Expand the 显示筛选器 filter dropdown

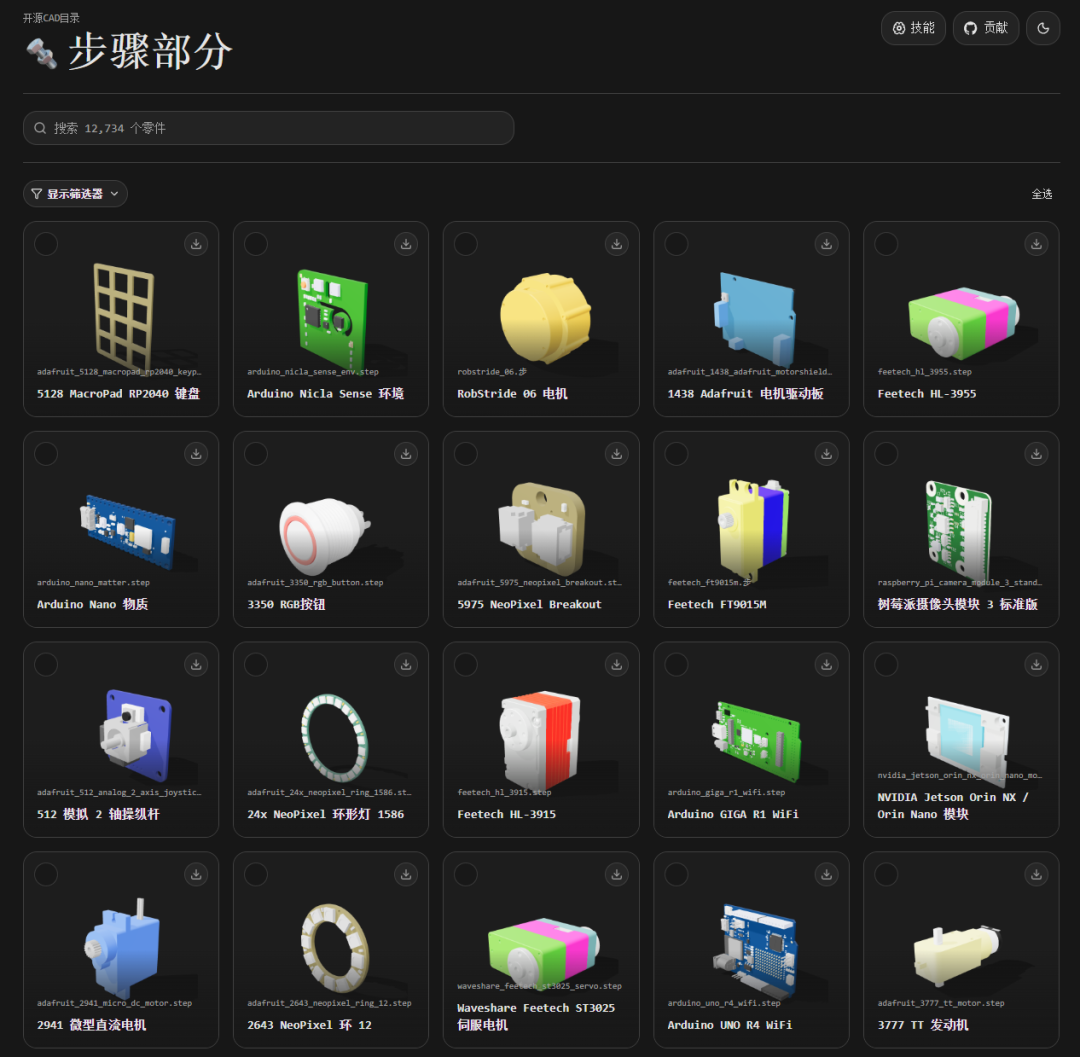(75, 194)
